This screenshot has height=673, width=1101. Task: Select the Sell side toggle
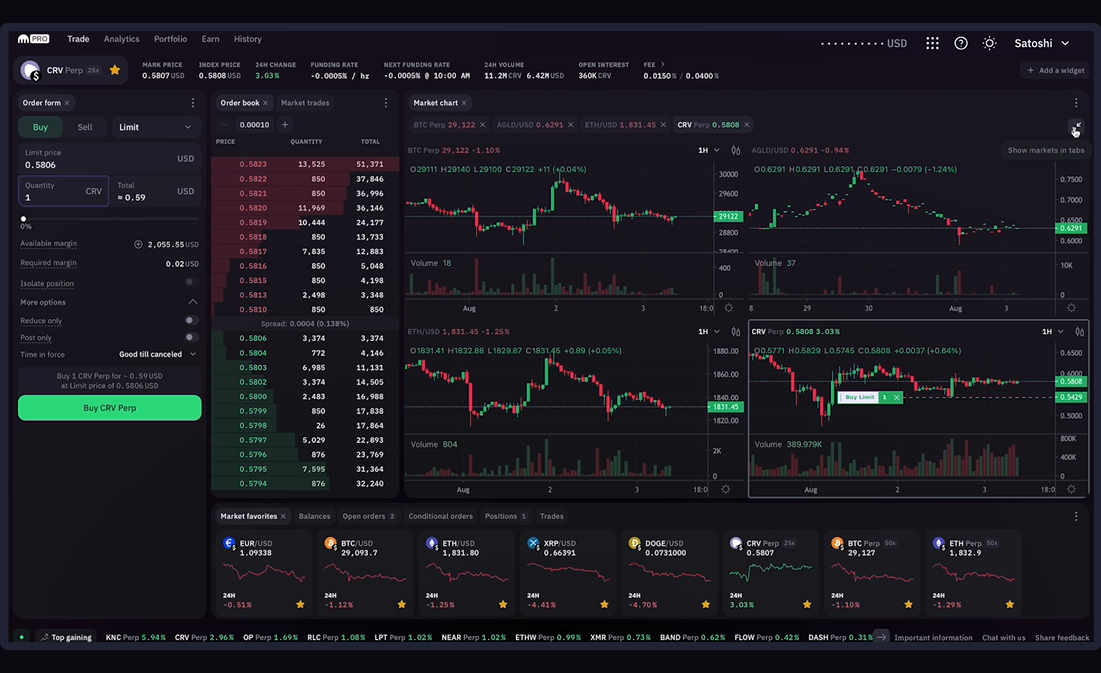click(x=85, y=127)
